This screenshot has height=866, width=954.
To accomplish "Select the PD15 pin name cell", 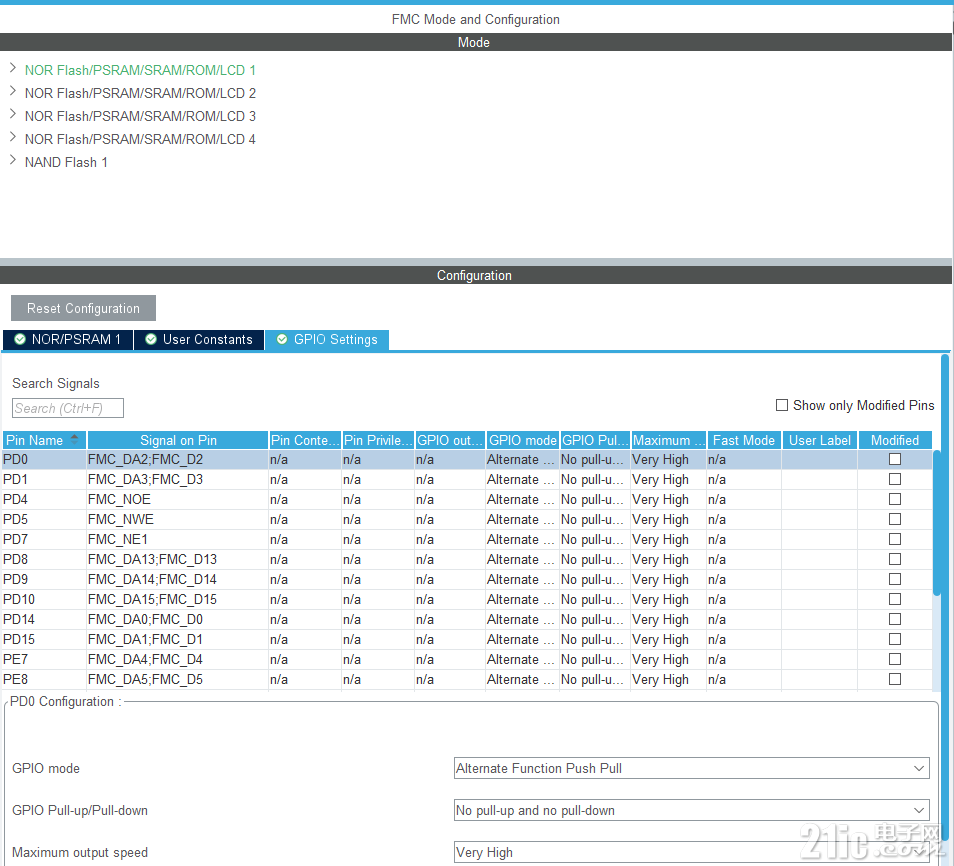I will pos(44,640).
